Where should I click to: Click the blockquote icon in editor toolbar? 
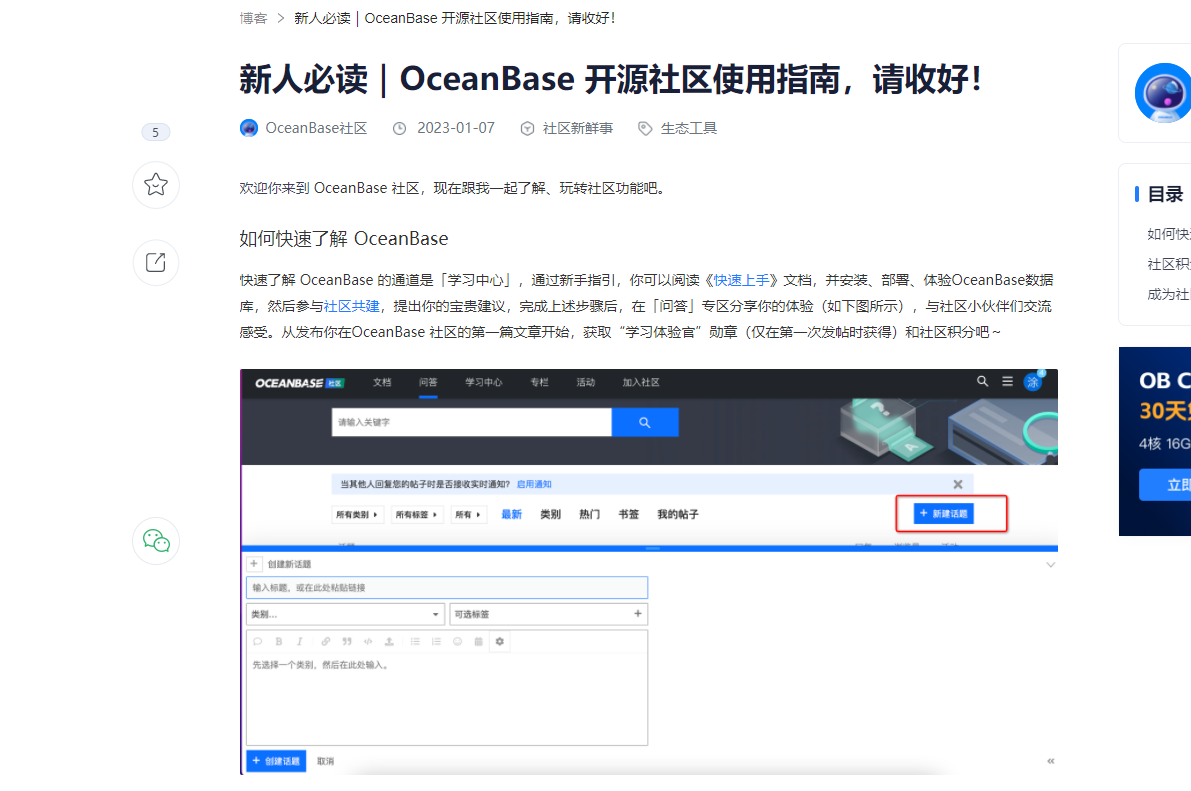[347, 642]
